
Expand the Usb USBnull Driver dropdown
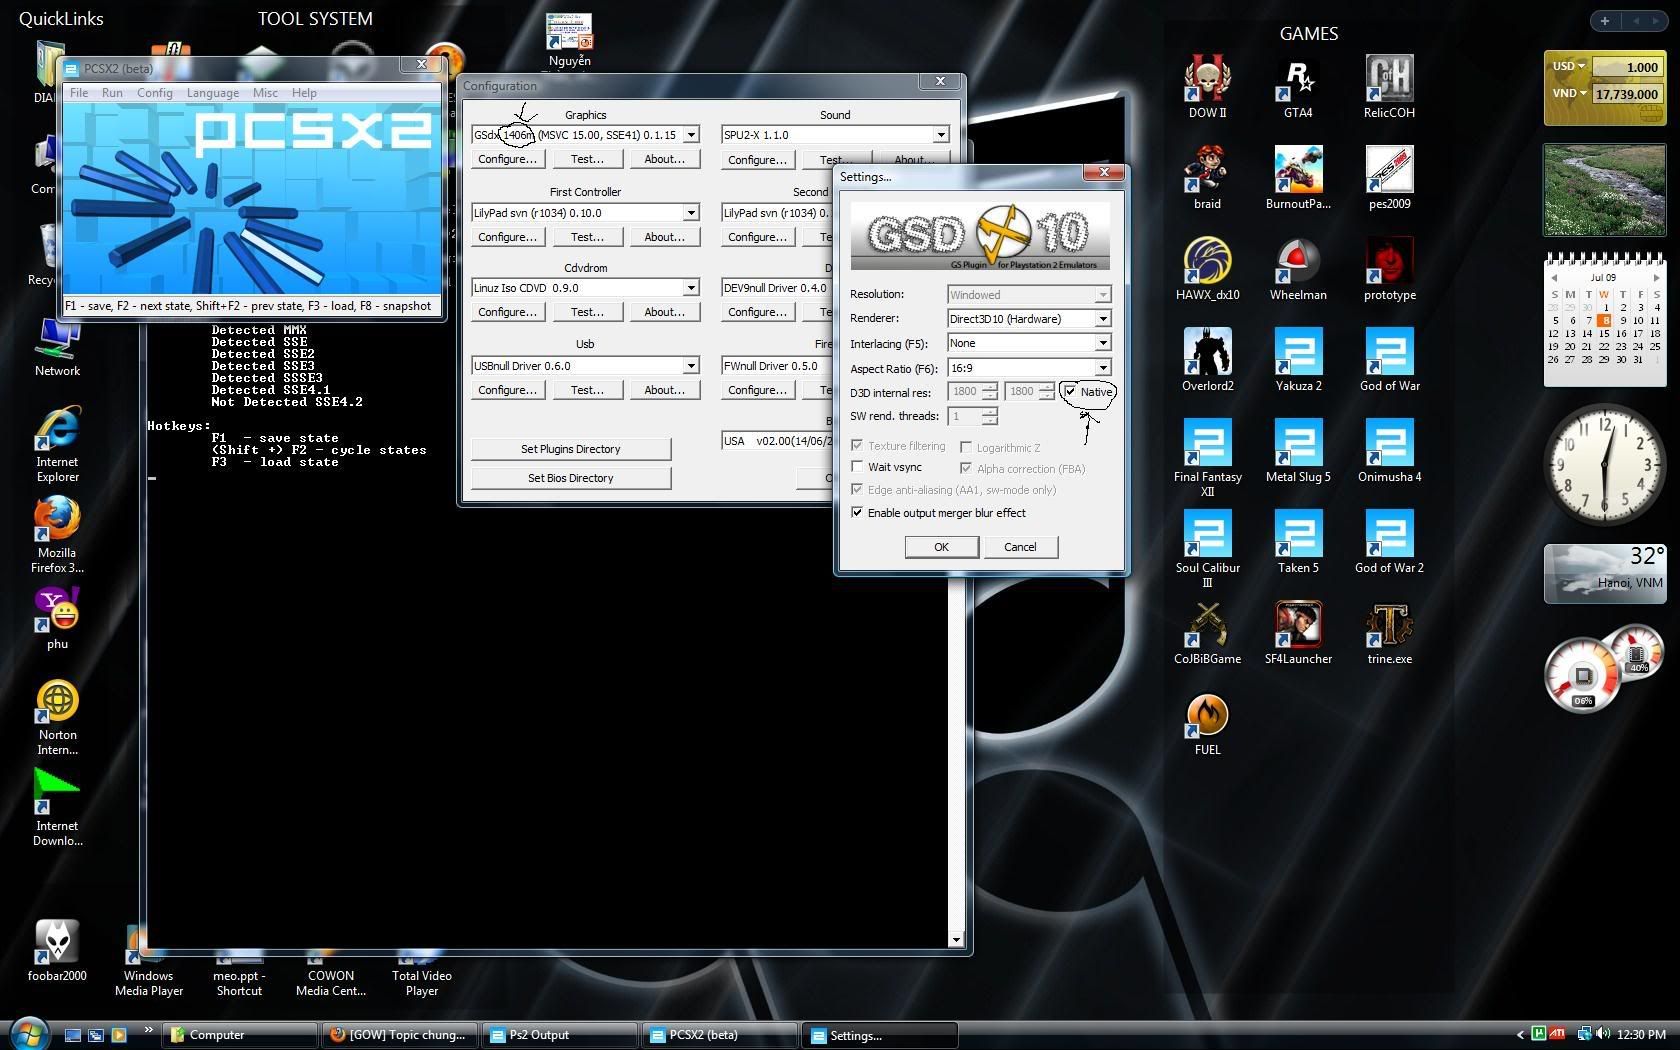[x=691, y=366]
